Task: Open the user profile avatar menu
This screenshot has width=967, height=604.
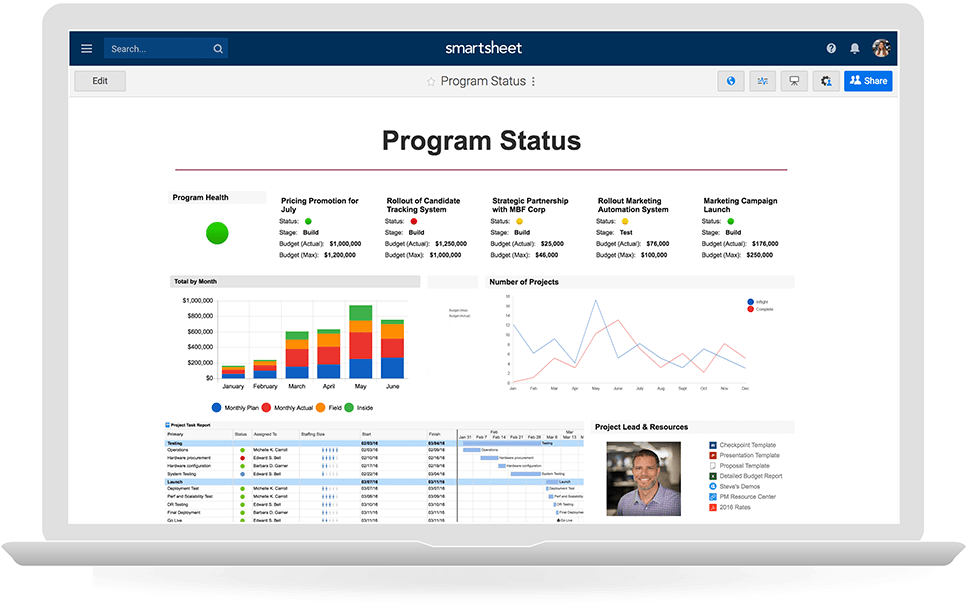Action: pos(881,48)
